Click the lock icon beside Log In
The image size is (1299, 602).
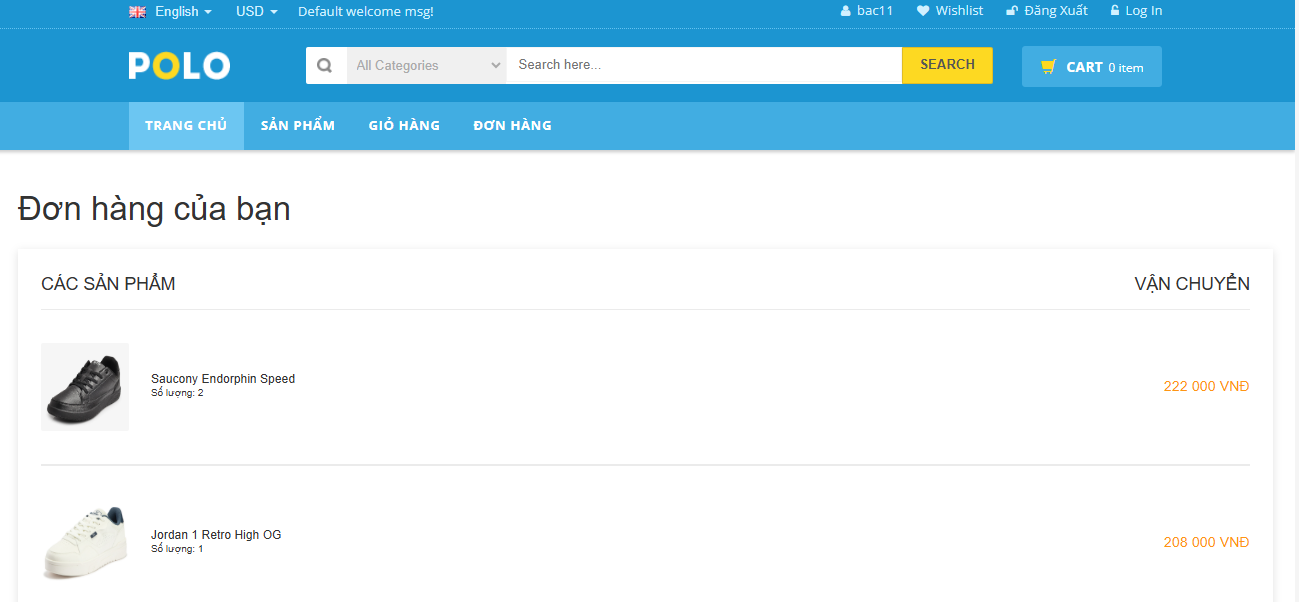coord(1115,11)
